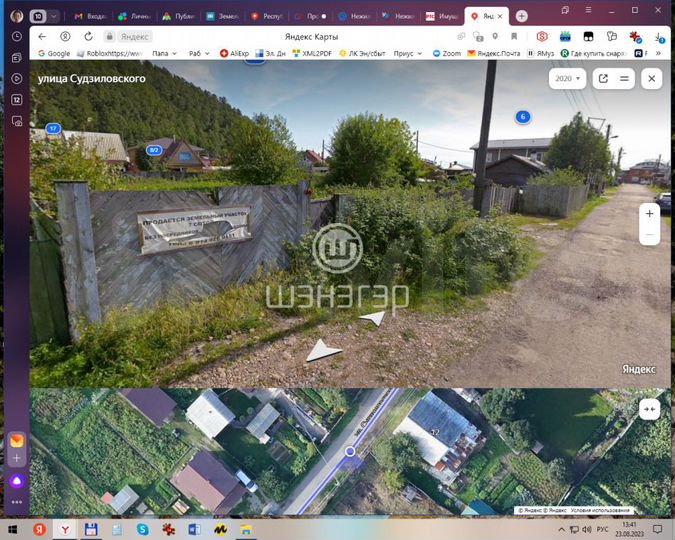This screenshot has width=675, height=540.
Task: Open the sidebar screenshot camera icon
Action: tap(17, 121)
